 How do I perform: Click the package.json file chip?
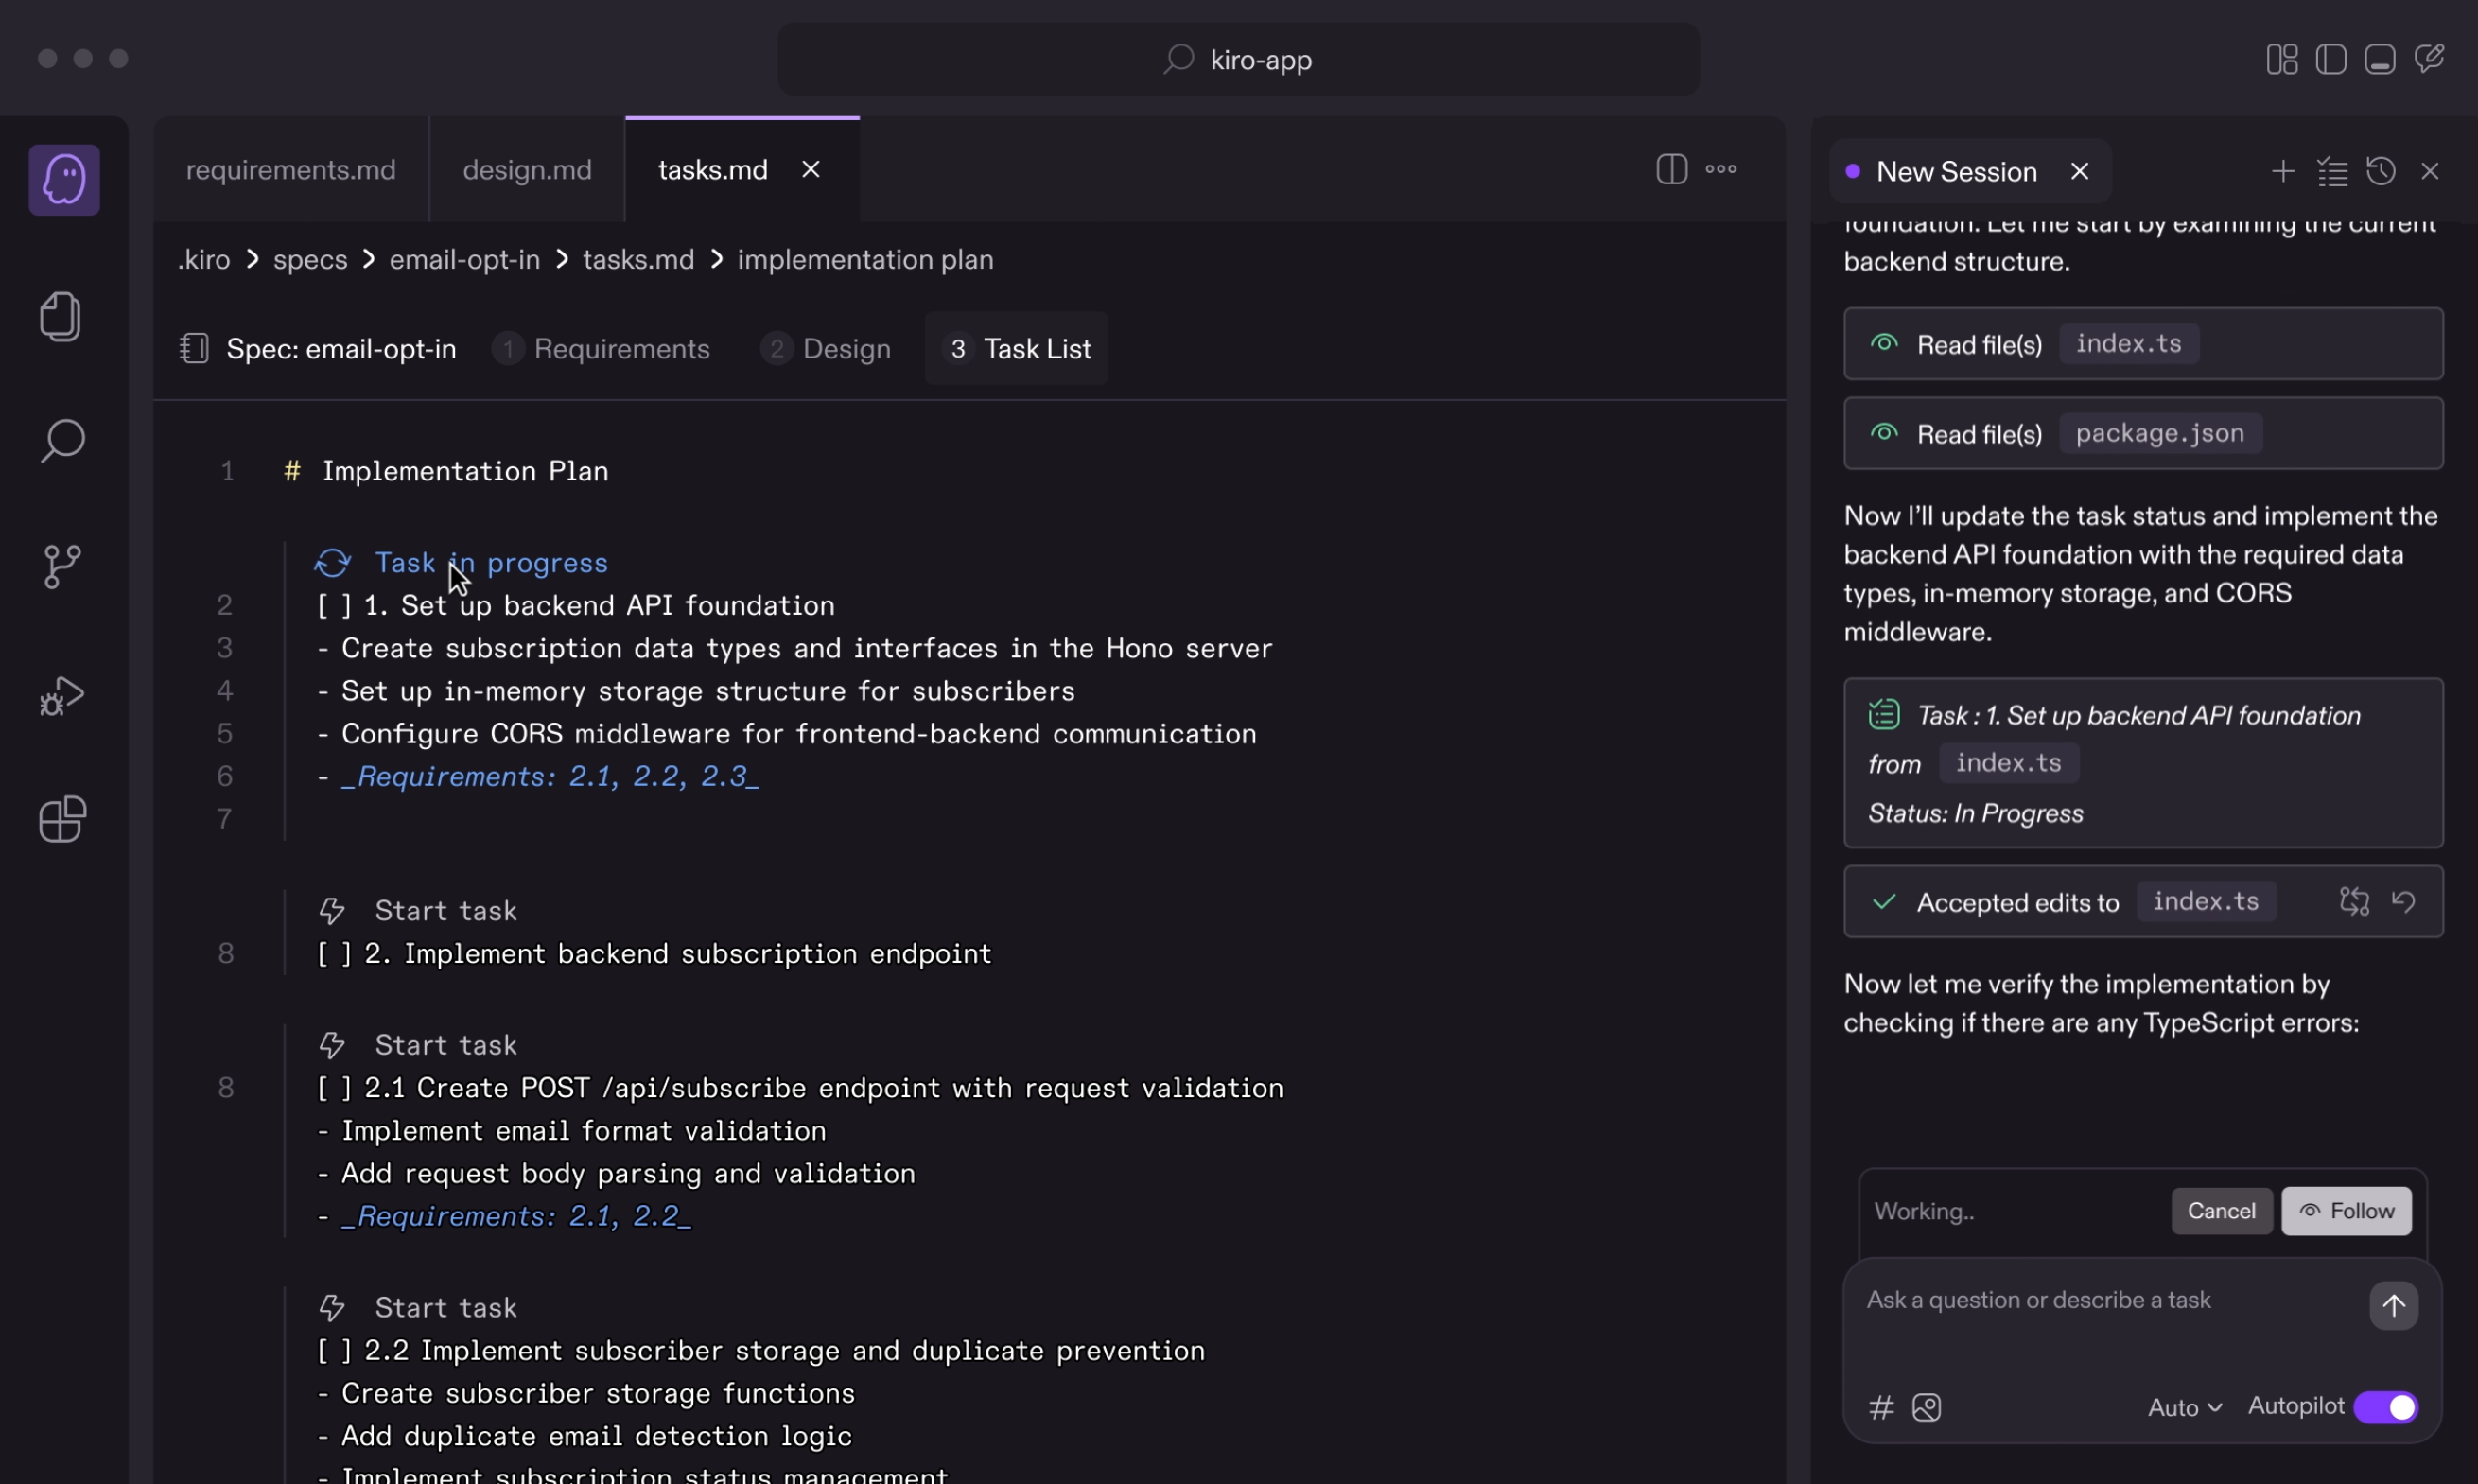(x=2160, y=434)
